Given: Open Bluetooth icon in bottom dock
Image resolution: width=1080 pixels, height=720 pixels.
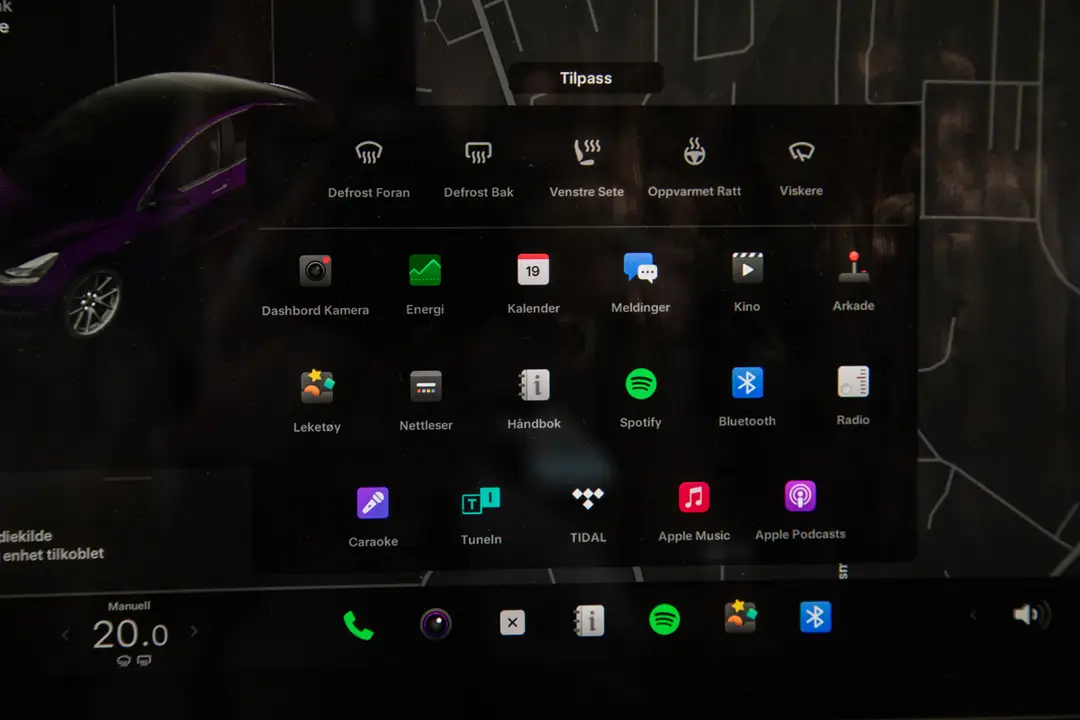Looking at the screenshot, I should pyautogui.click(x=816, y=617).
